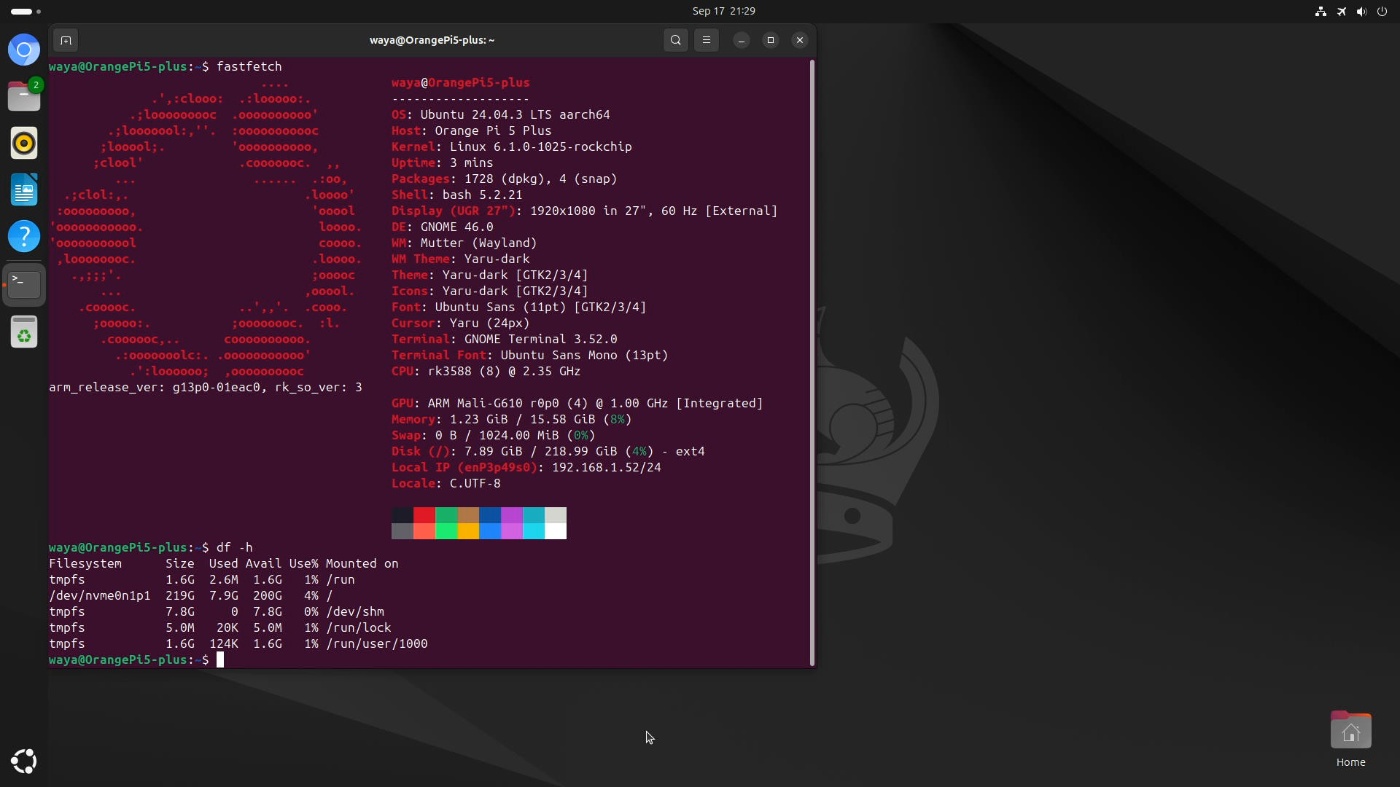Screen dimensions: 1400x787
Task: Click the "Font: Ubuntu Sans (11pt)" line
Action: (x=519, y=307)
